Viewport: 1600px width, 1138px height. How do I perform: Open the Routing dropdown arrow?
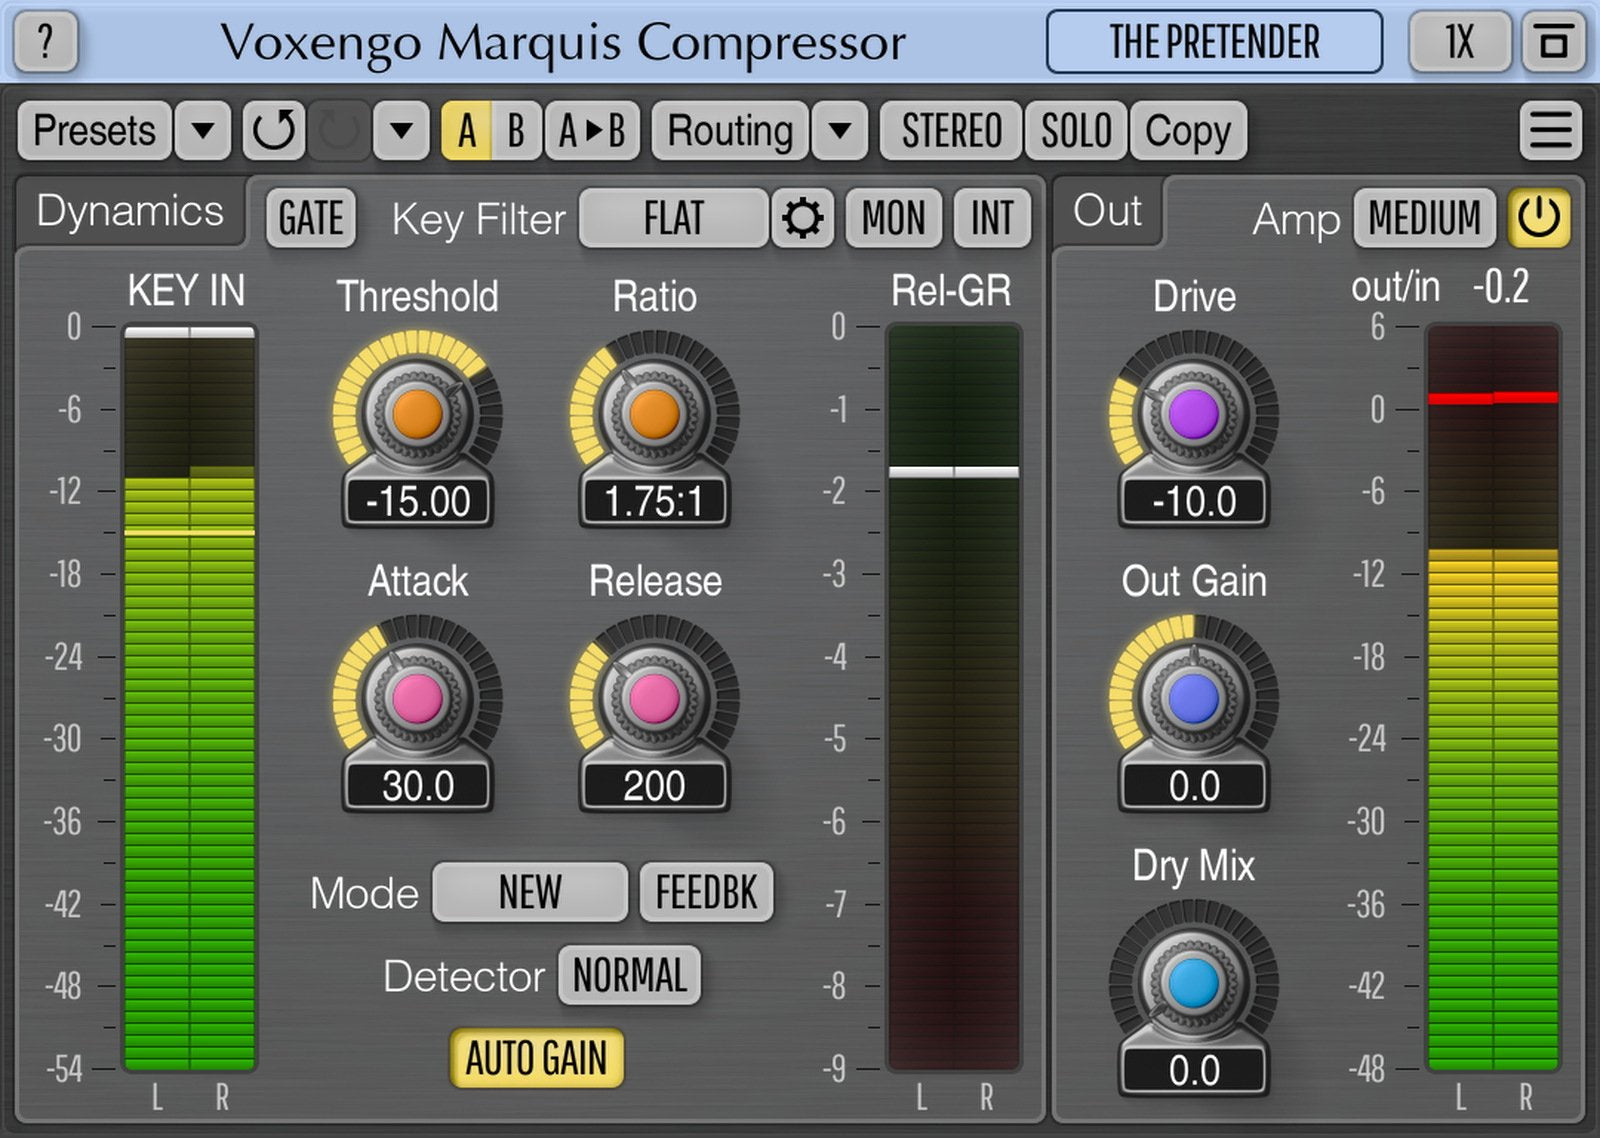(x=838, y=130)
